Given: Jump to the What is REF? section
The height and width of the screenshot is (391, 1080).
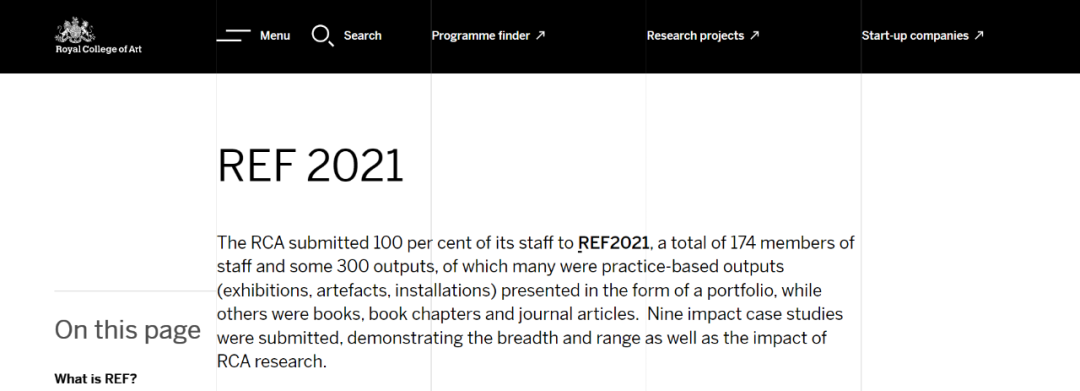Looking at the screenshot, I should pos(96,379).
